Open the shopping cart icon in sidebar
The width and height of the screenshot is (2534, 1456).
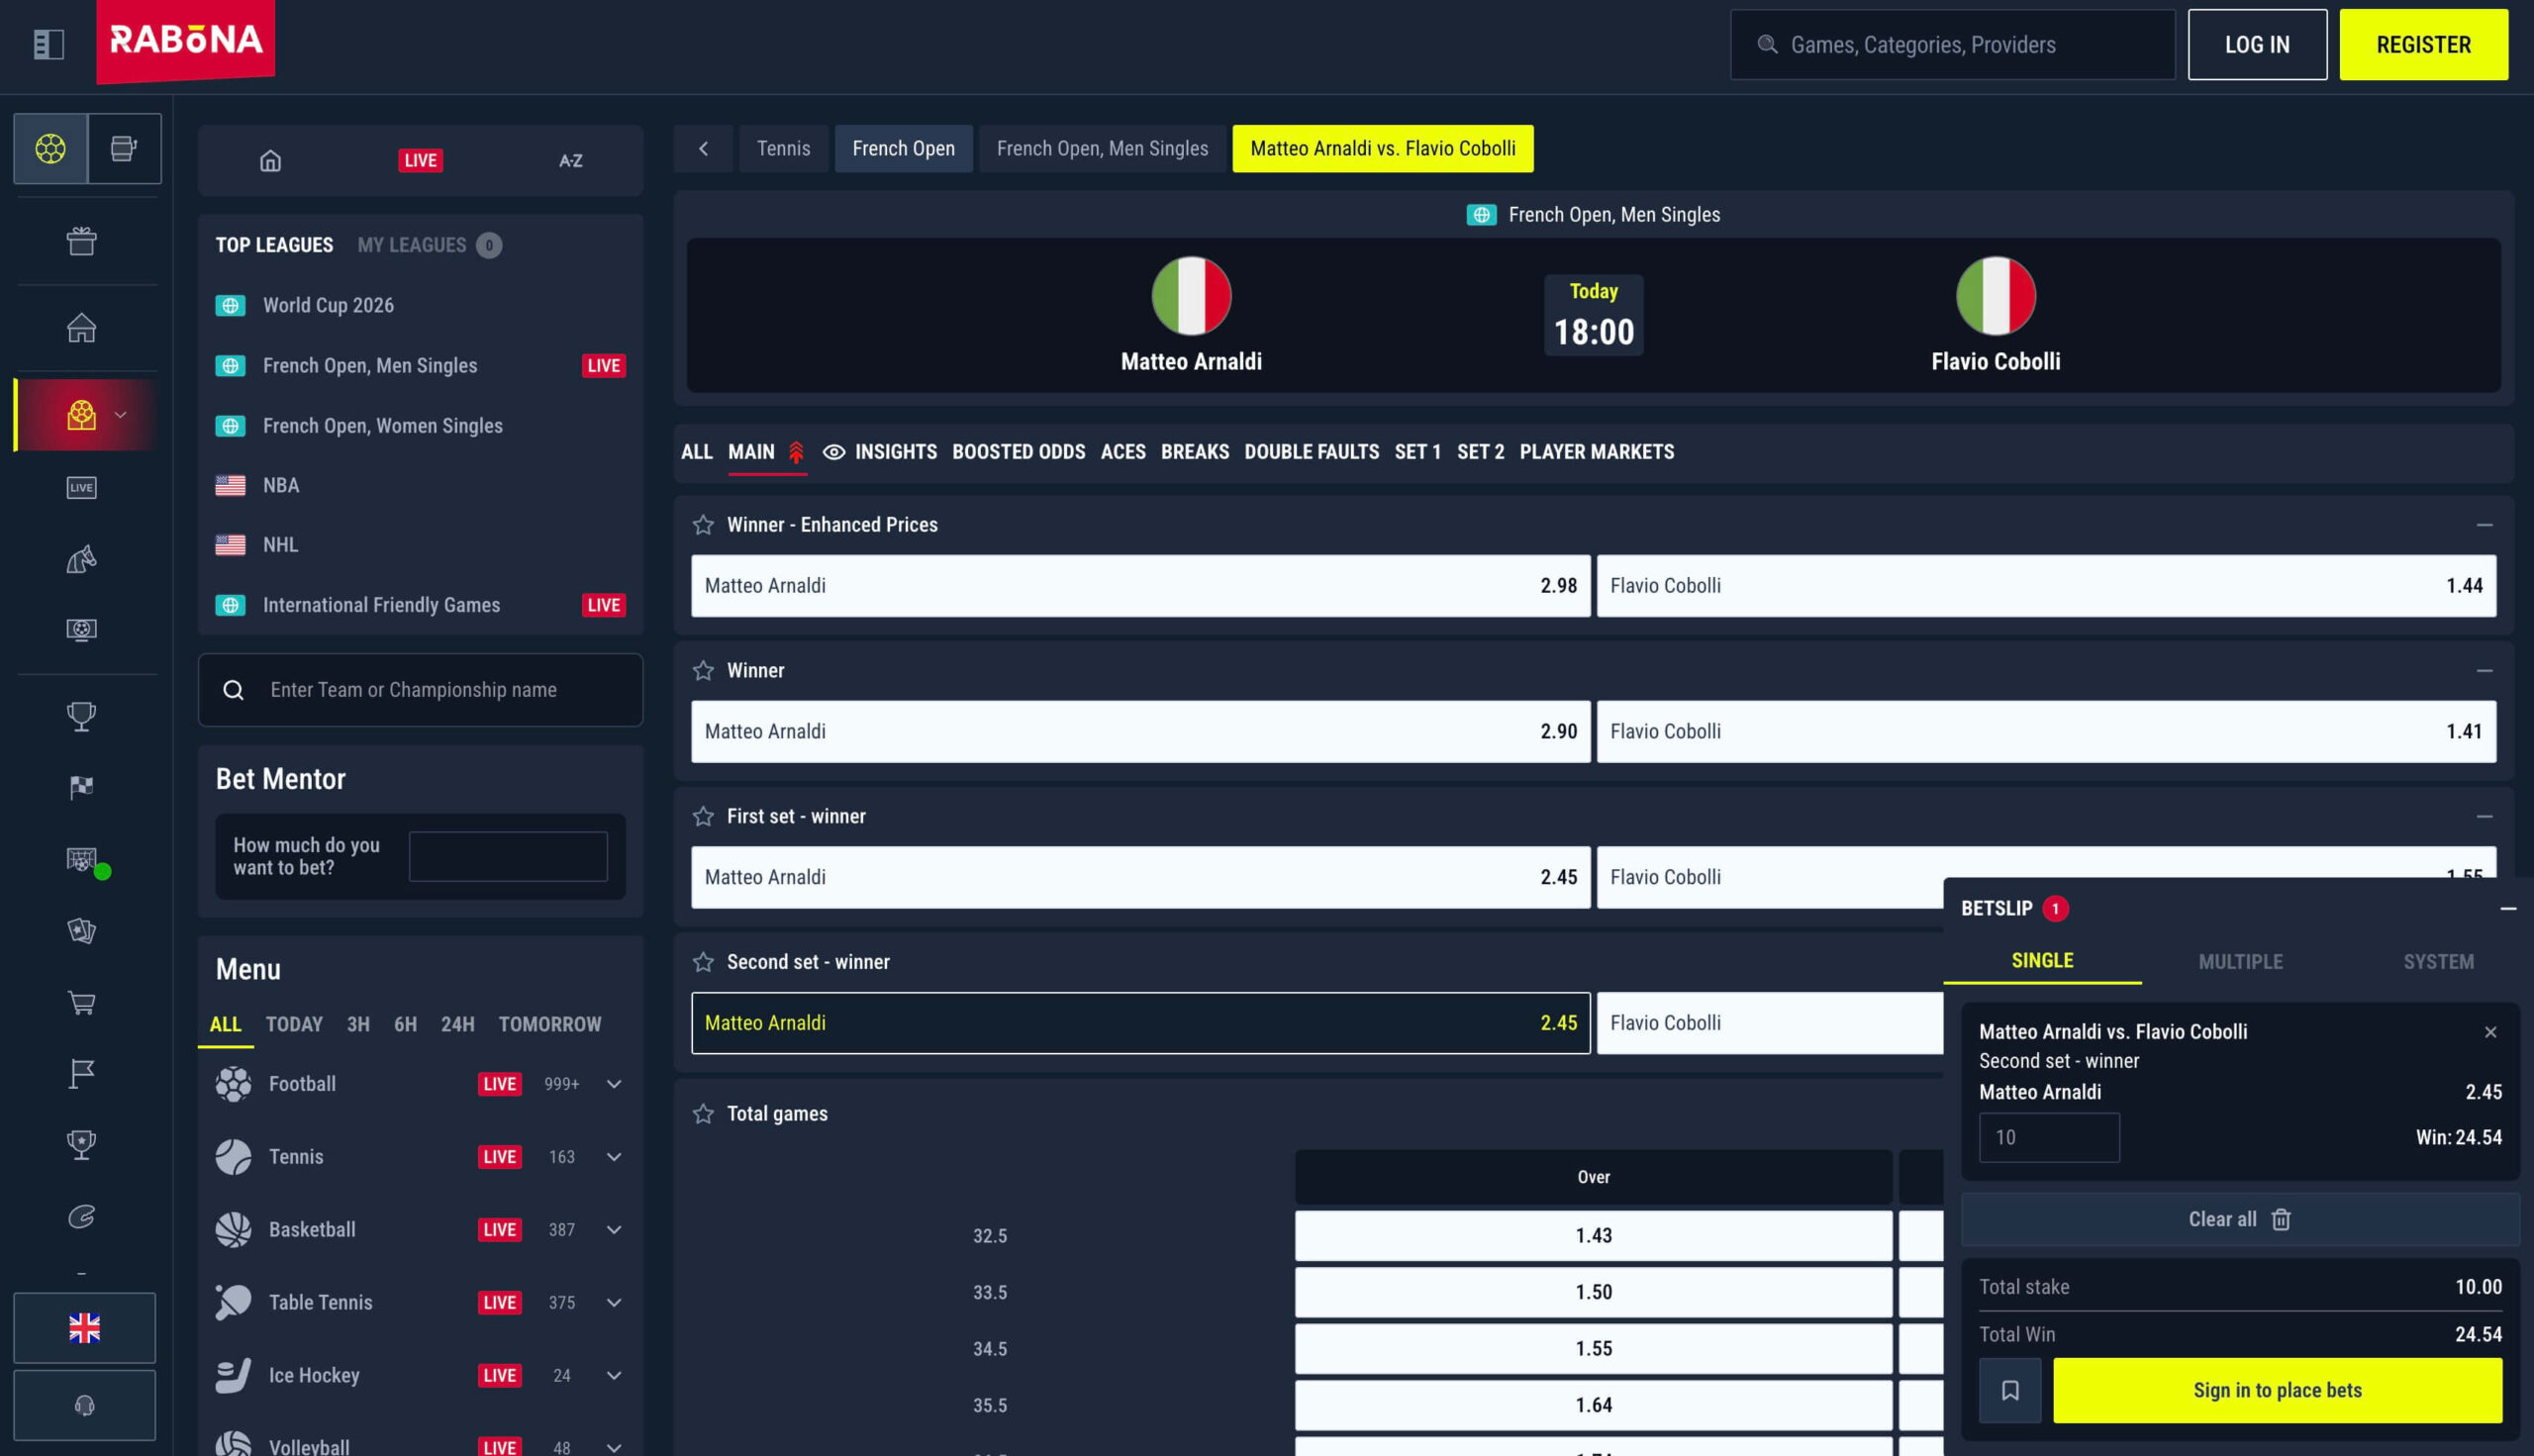(x=82, y=1003)
